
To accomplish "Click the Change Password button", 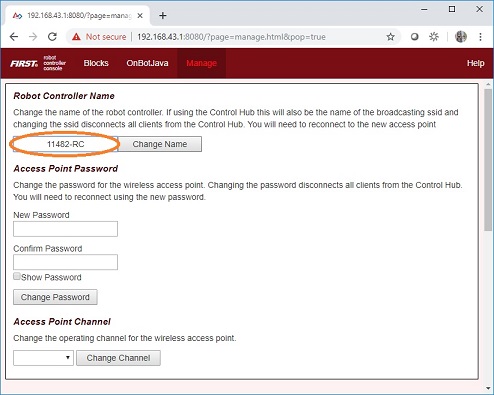I will pos(55,297).
